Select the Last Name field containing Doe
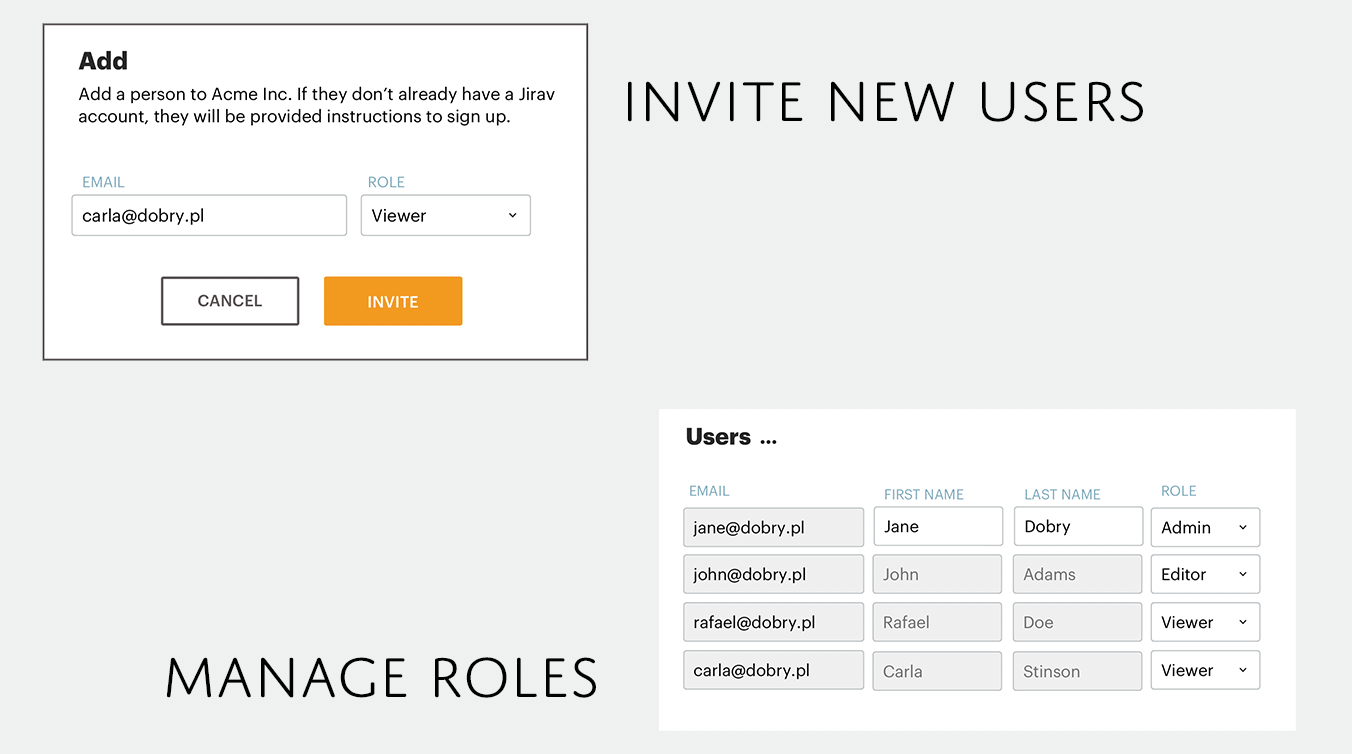 (x=1077, y=622)
